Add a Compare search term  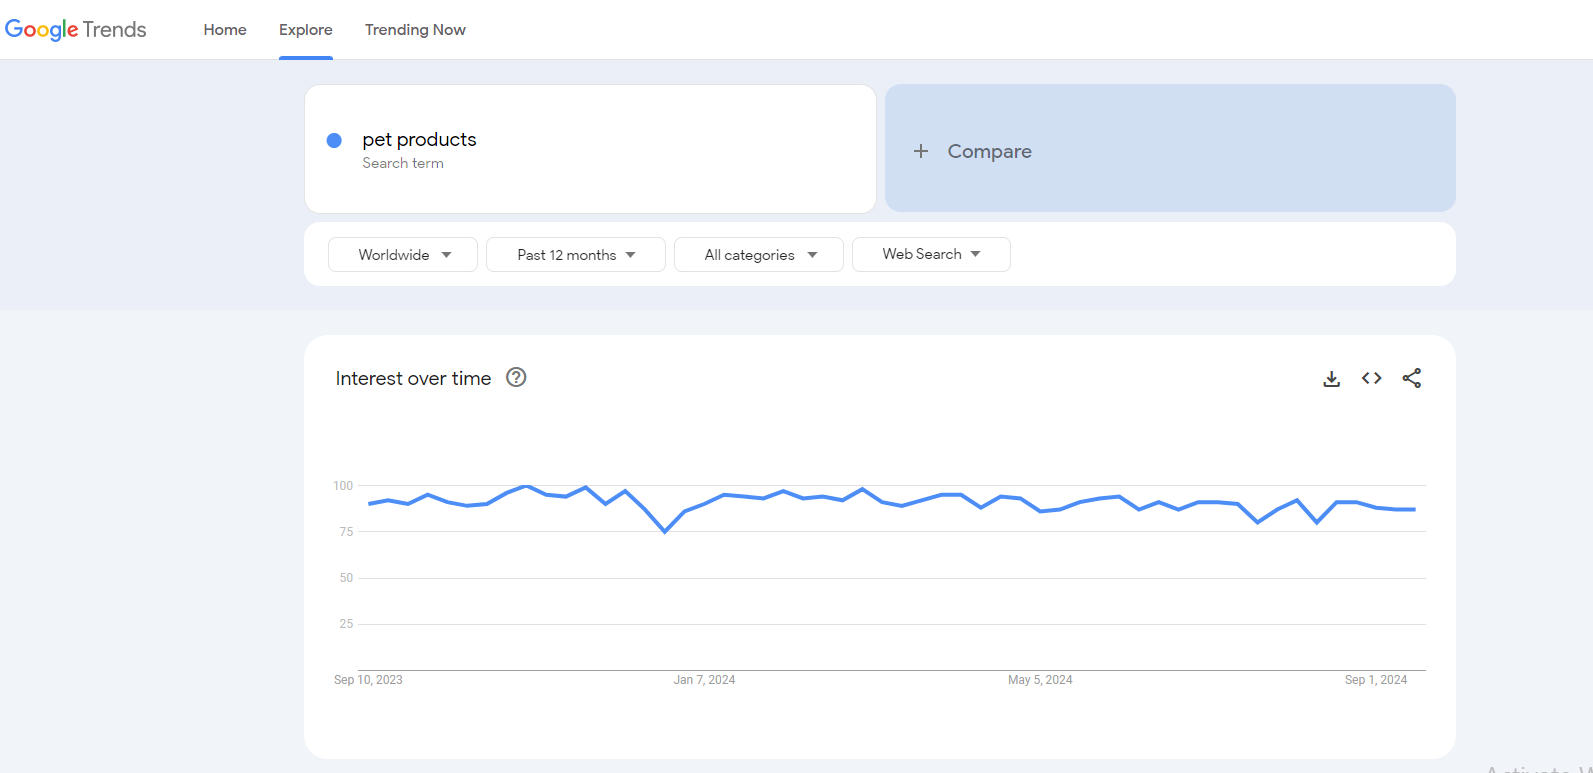[1170, 148]
